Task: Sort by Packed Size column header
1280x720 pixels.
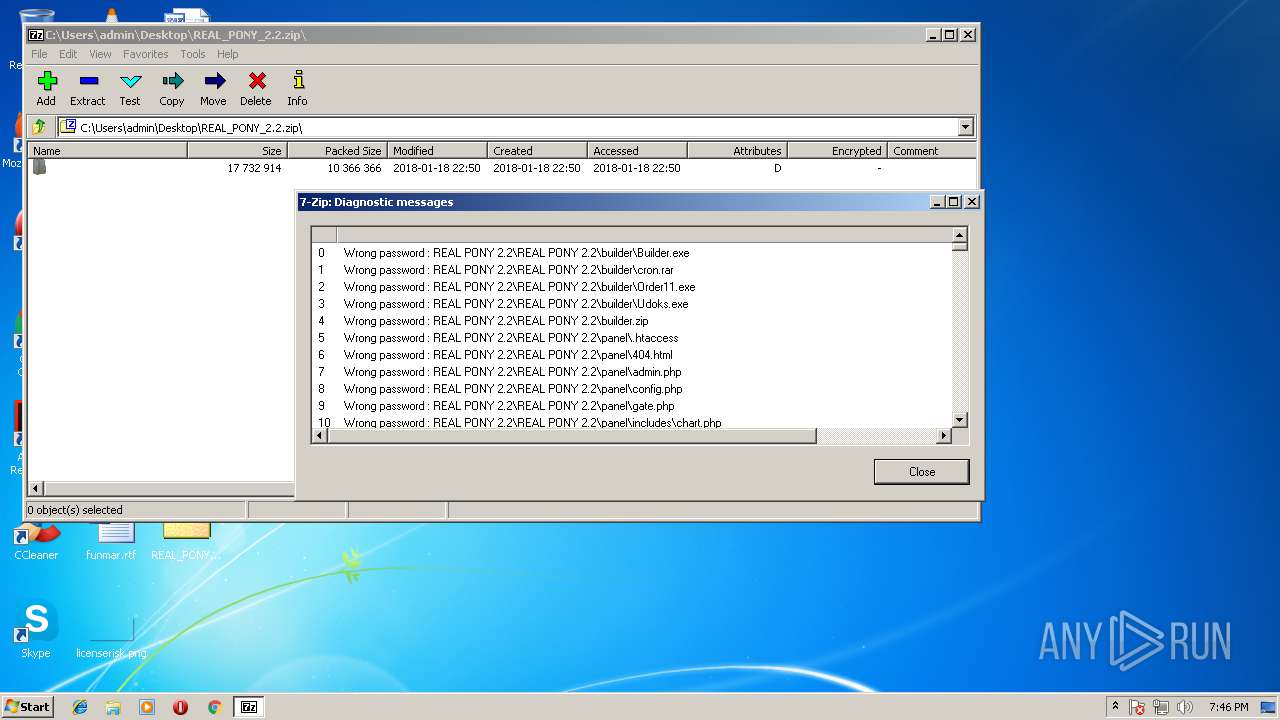Action: [338, 151]
